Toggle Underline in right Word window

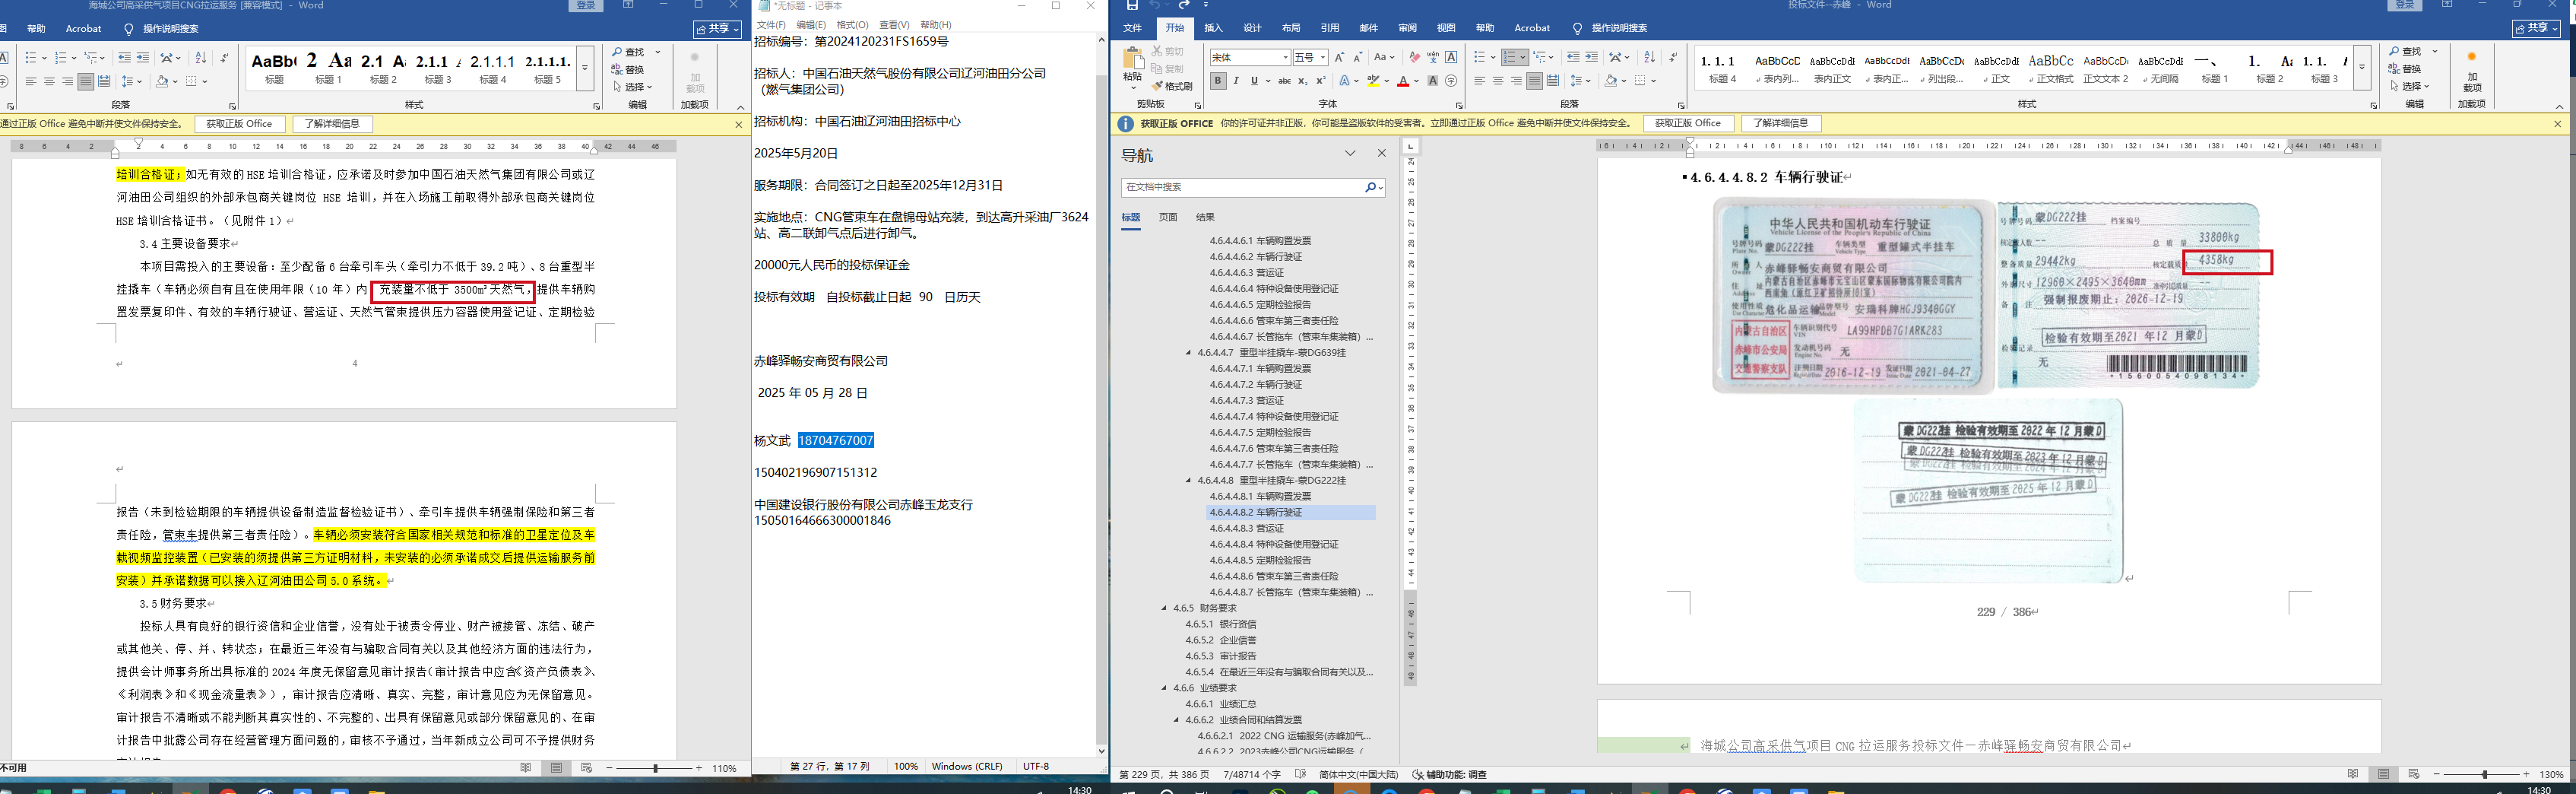pyautogui.click(x=1254, y=81)
